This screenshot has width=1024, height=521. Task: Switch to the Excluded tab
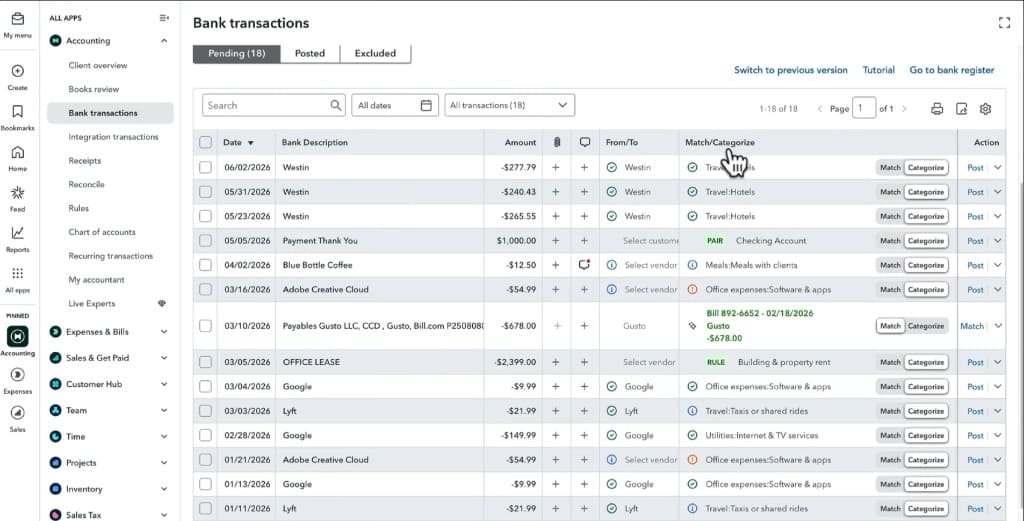point(376,54)
